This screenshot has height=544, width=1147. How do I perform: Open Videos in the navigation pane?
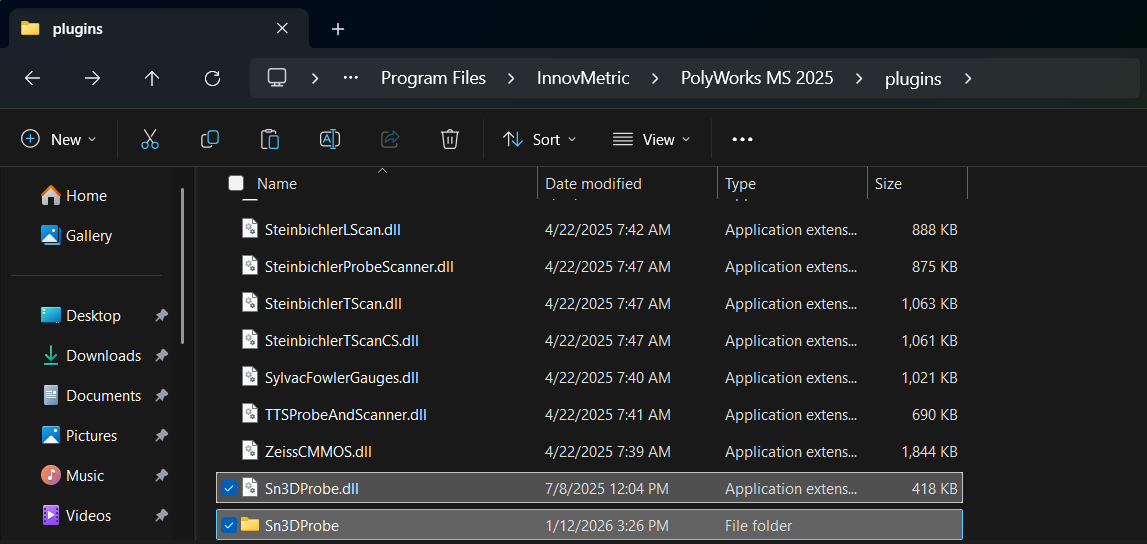pyautogui.click(x=77, y=515)
